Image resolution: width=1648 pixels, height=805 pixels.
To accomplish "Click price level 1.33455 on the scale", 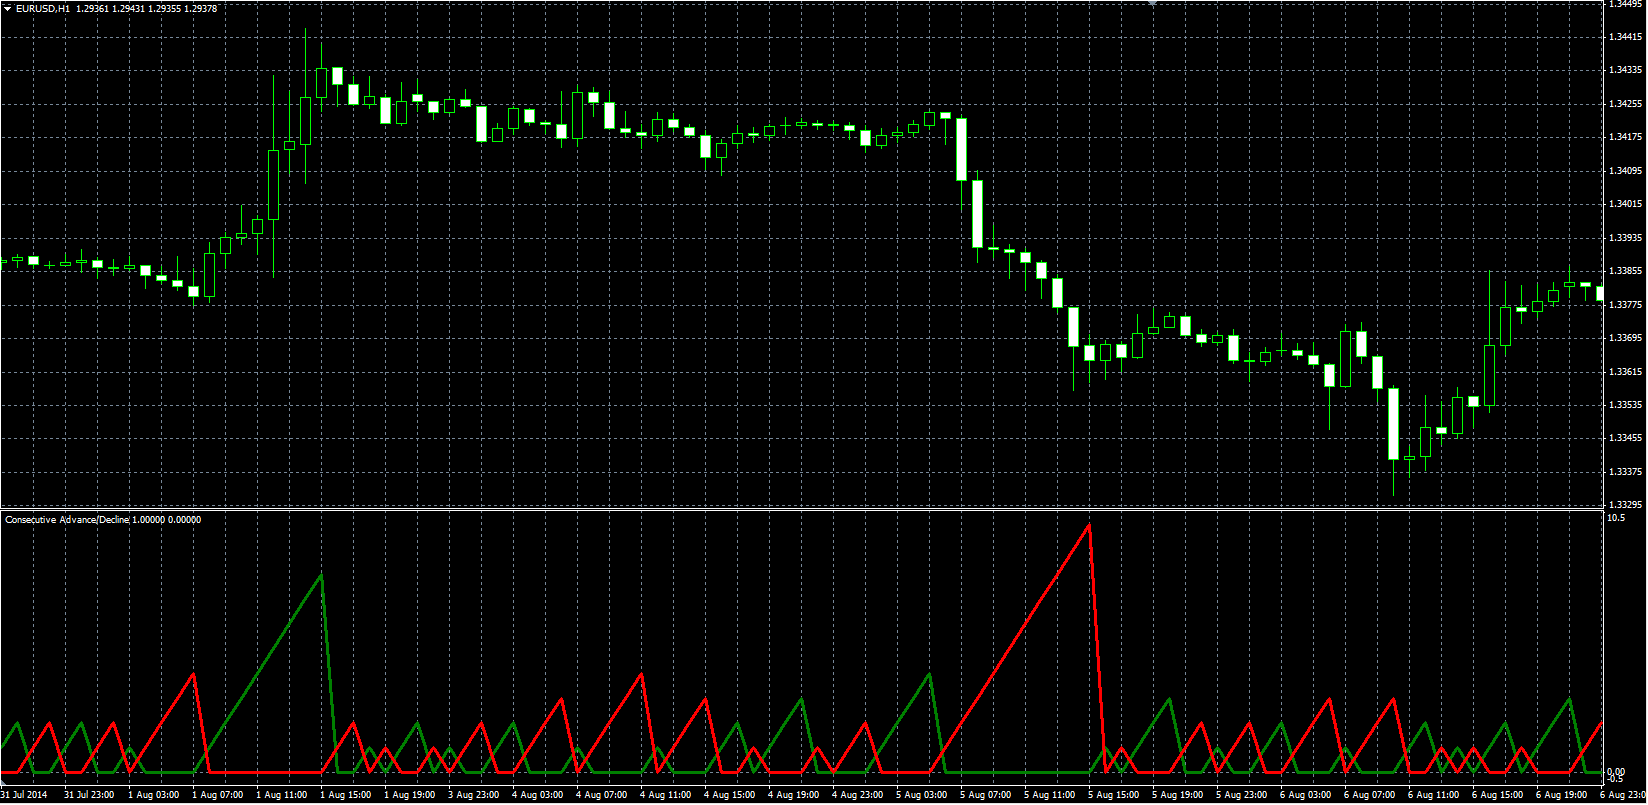I will [x=1625, y=438].
